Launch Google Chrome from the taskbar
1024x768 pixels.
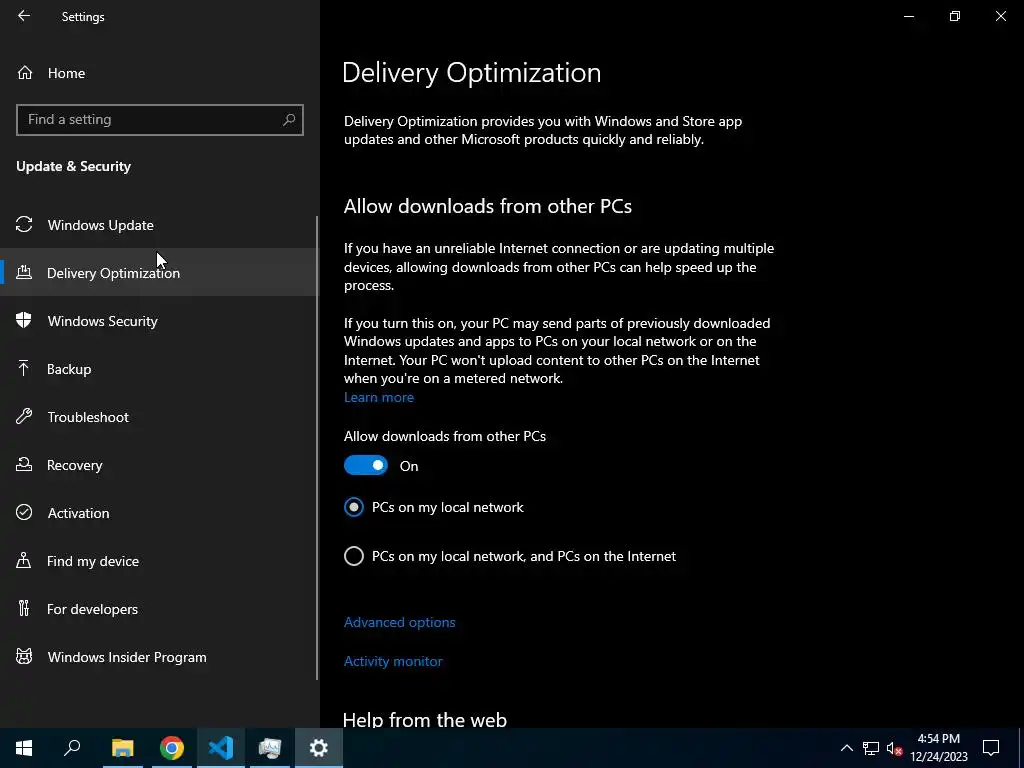click(172, 748)
